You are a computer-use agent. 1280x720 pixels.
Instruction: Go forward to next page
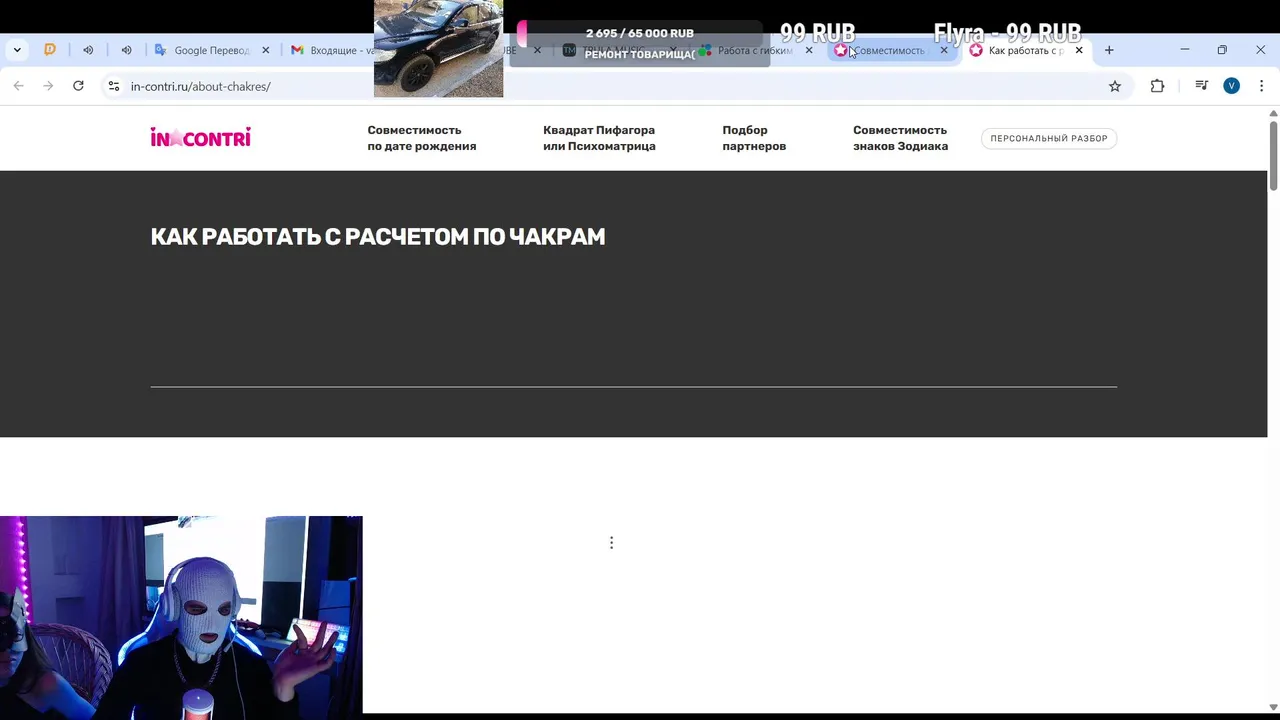(x=48, y=86)
